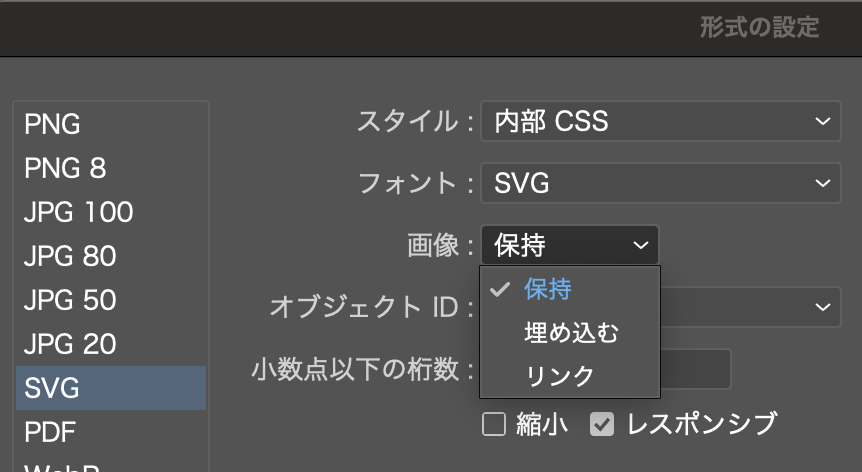Choose JPG 80 from format list
The height and width of the screenshot is (472, 862).
tap(110, 256)
